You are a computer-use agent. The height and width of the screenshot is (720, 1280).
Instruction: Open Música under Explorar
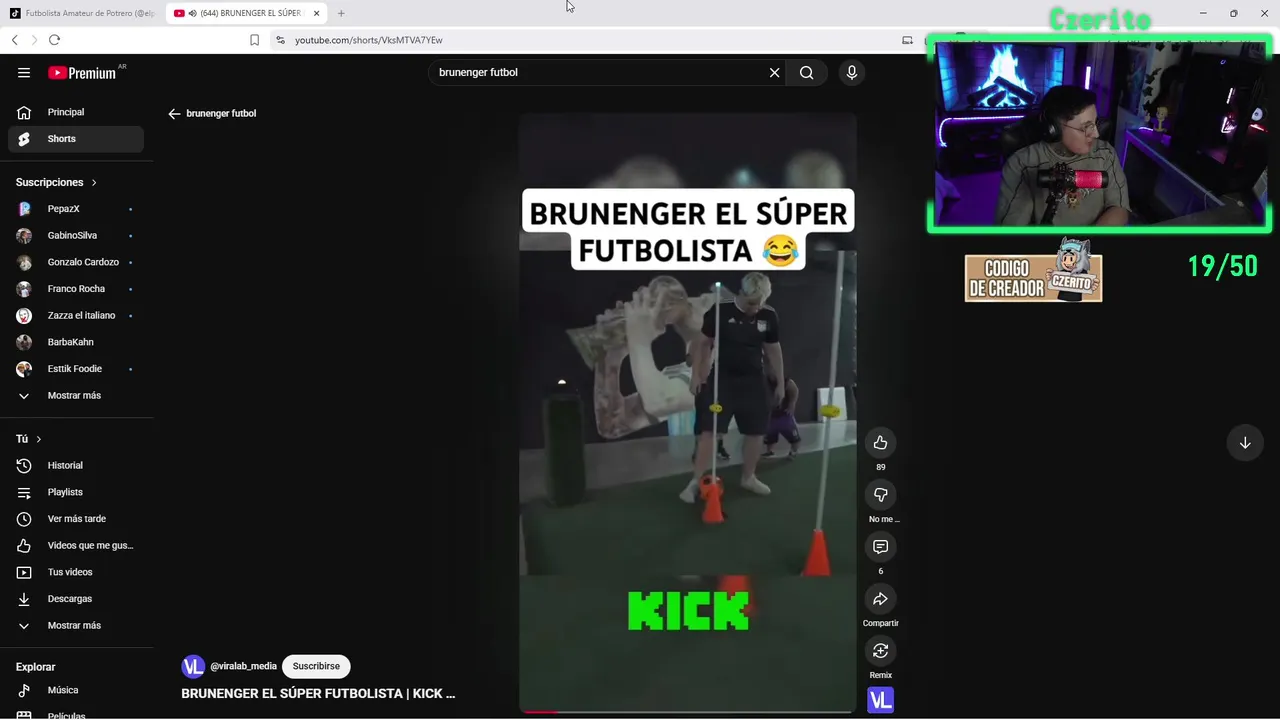click(76, 690)
